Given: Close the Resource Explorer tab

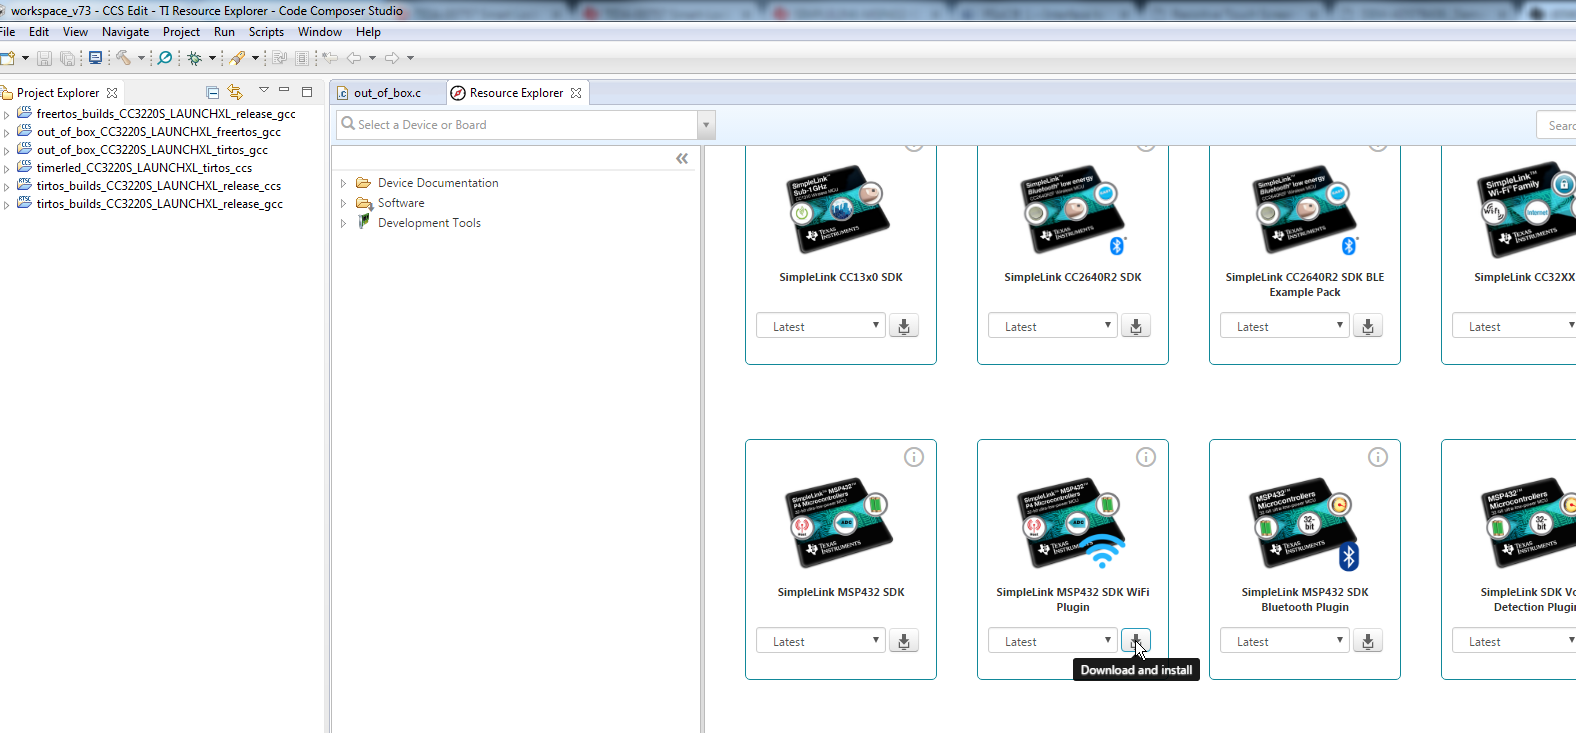Looking at the screenshot, I should [576, 93].
